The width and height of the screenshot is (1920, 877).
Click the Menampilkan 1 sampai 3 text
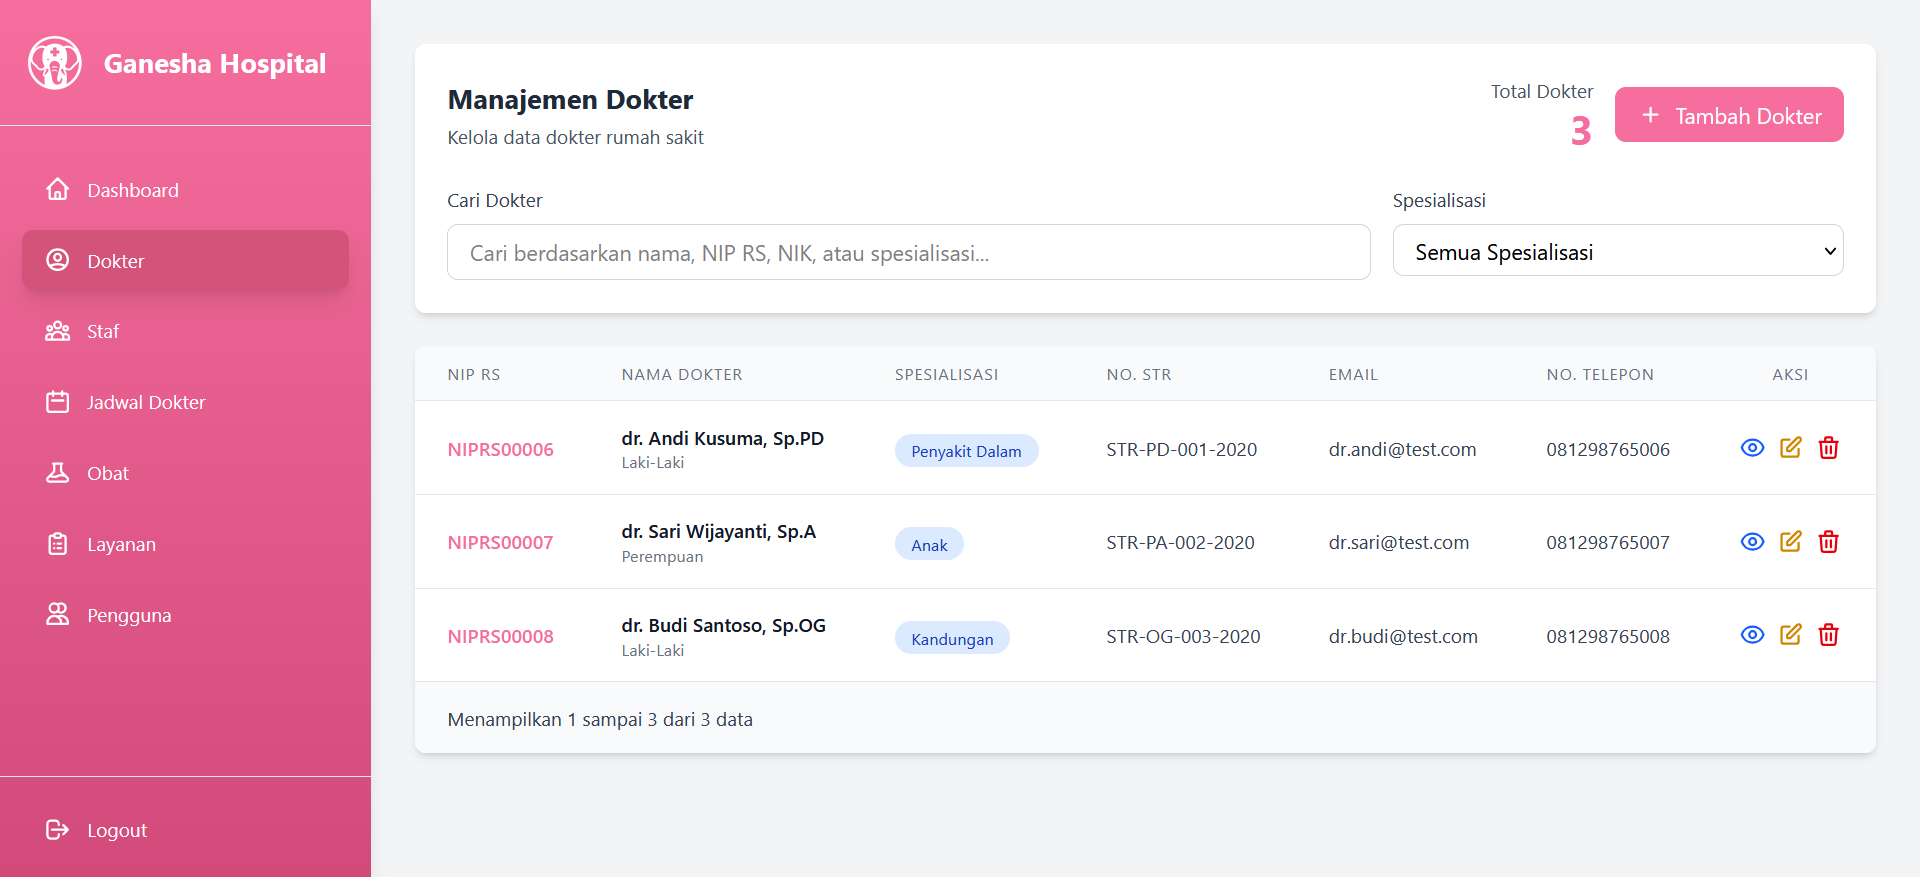600,719
